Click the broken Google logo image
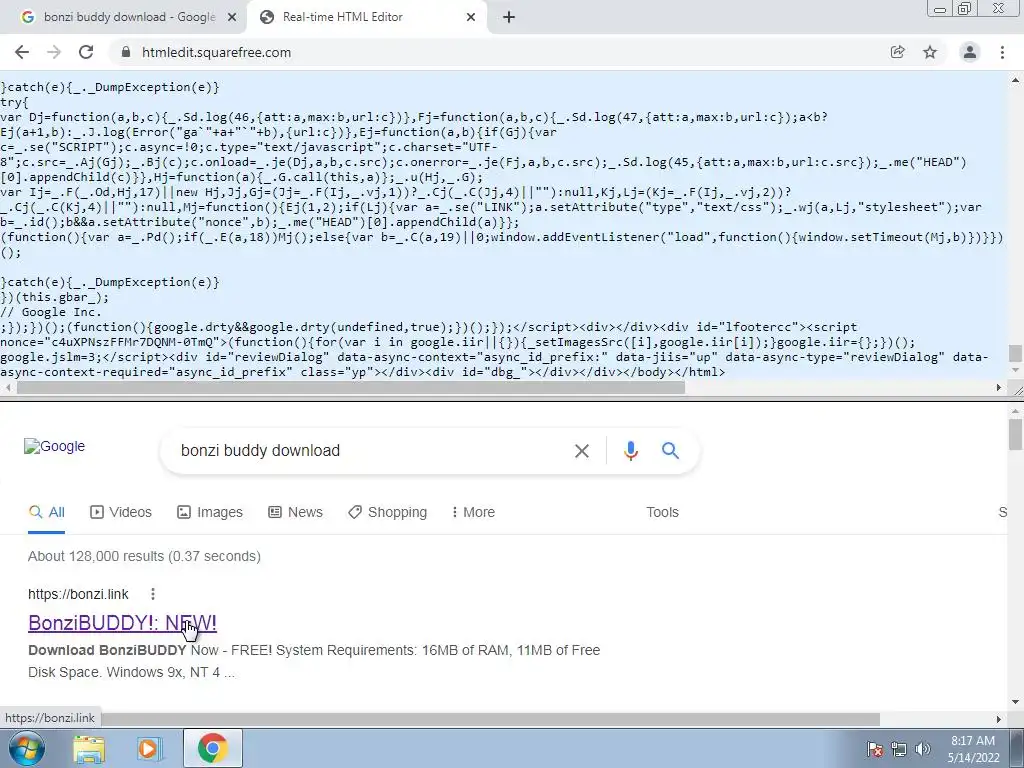 (x=54, y=447)
